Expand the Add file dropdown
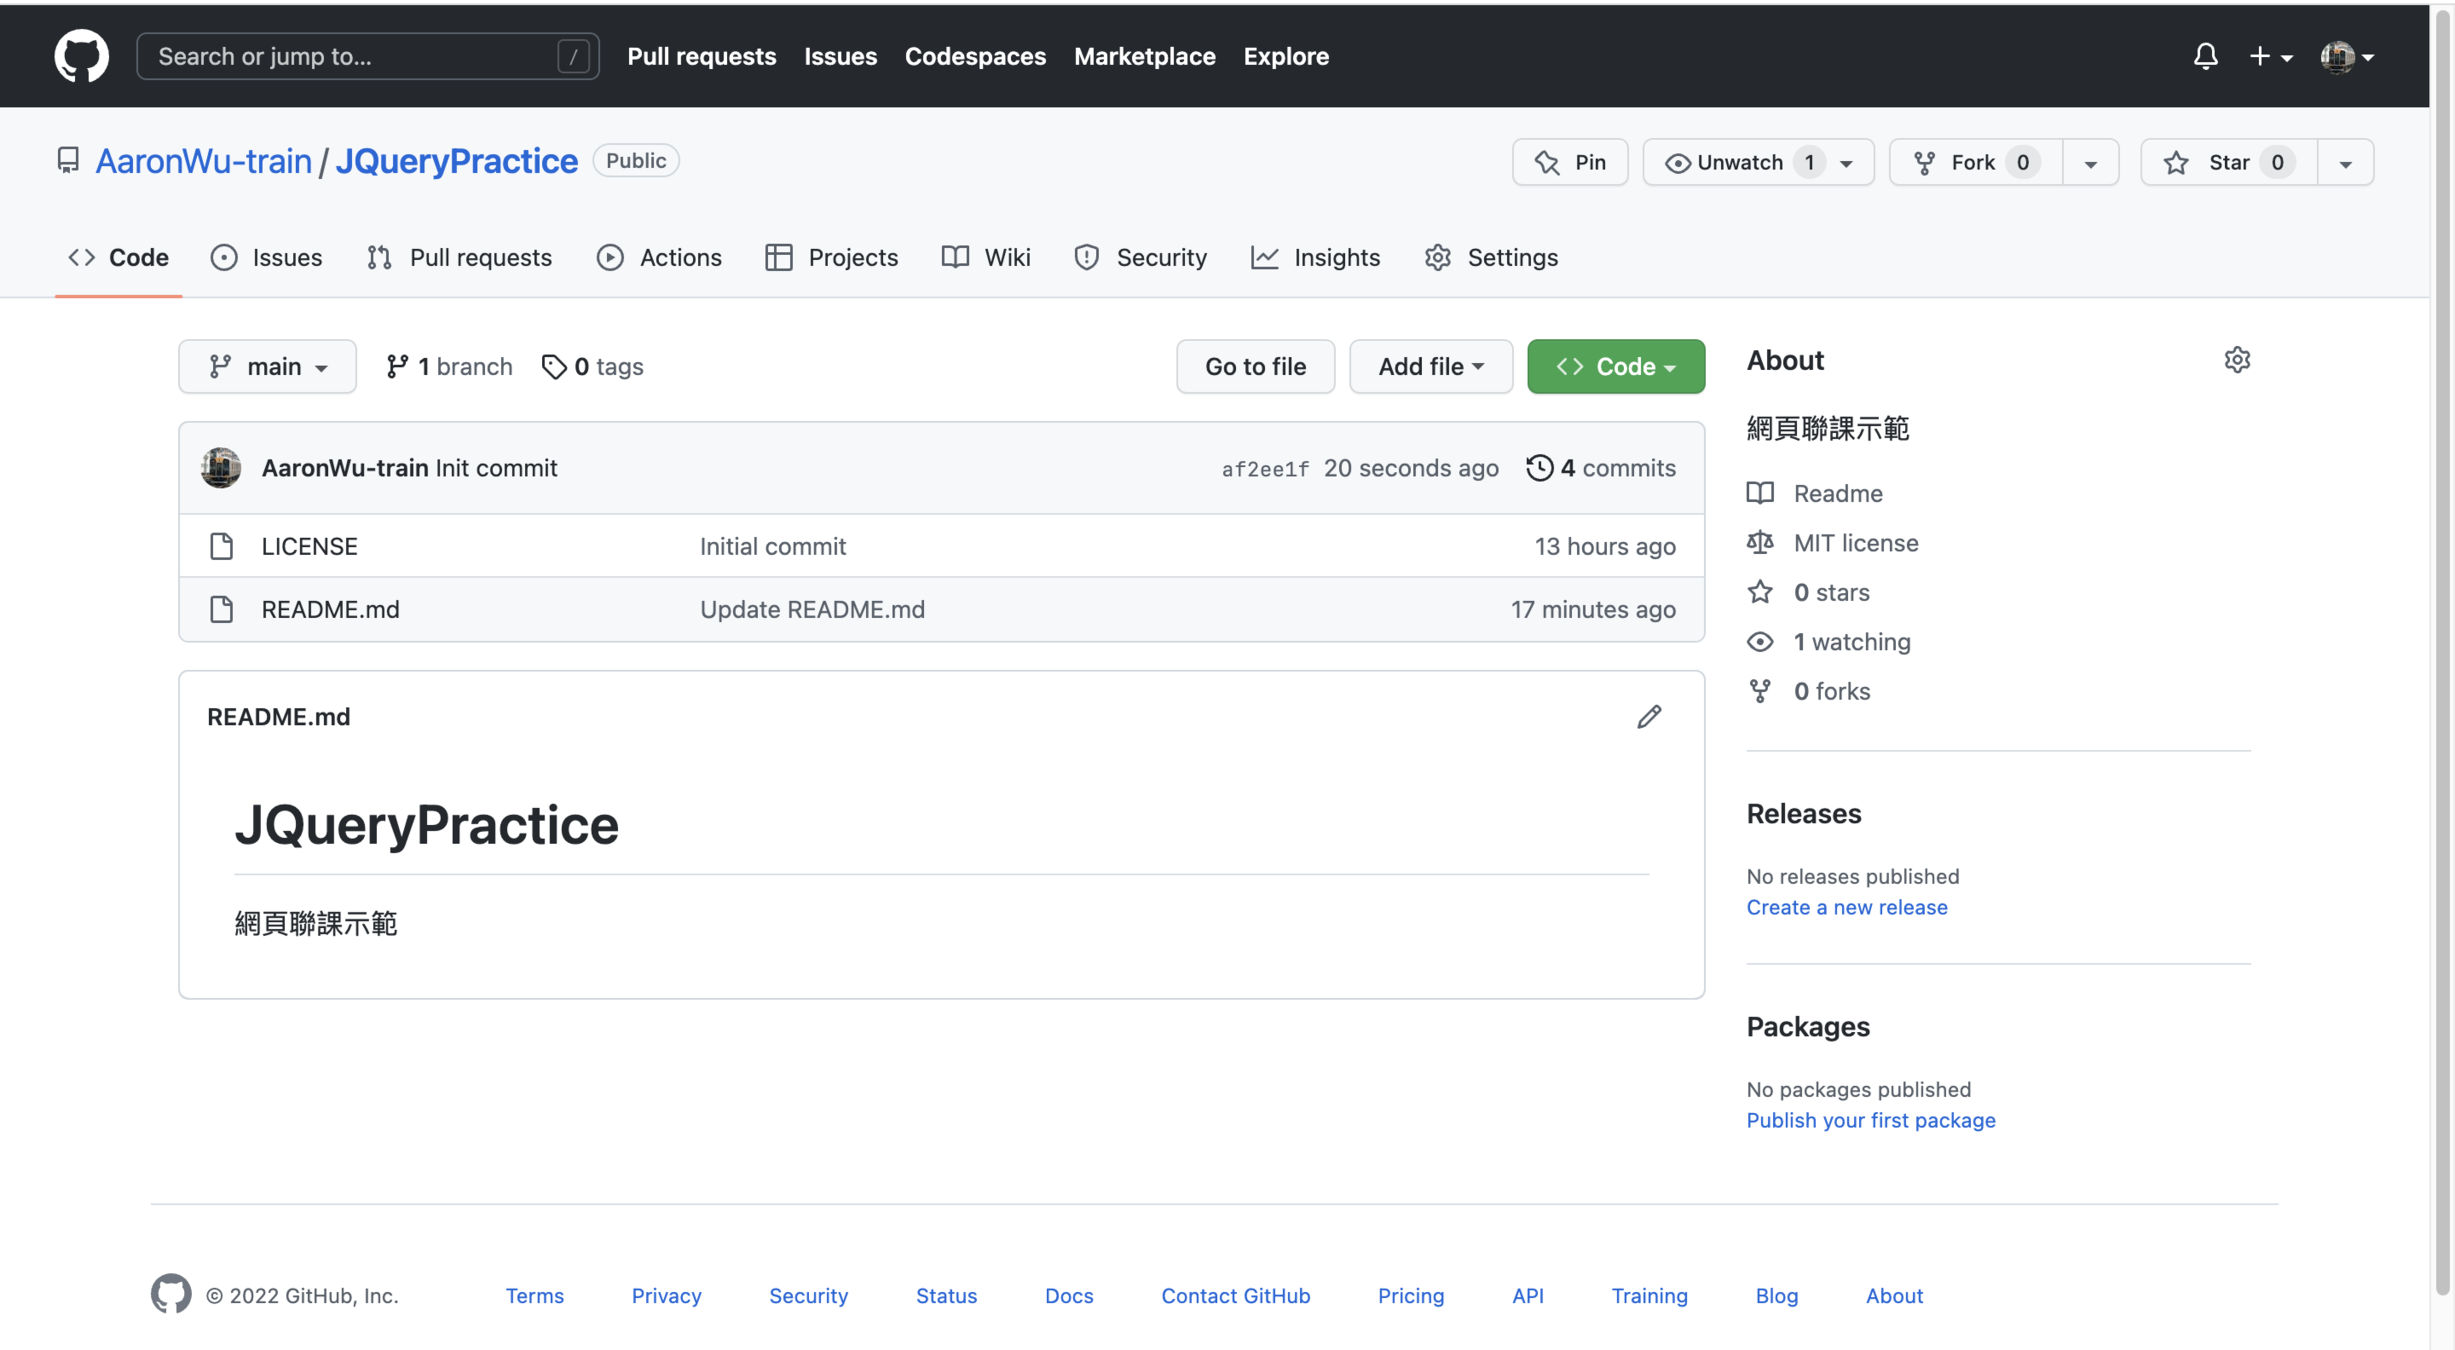This screenshot has width=2455, height=1350. click(1430, 366)
